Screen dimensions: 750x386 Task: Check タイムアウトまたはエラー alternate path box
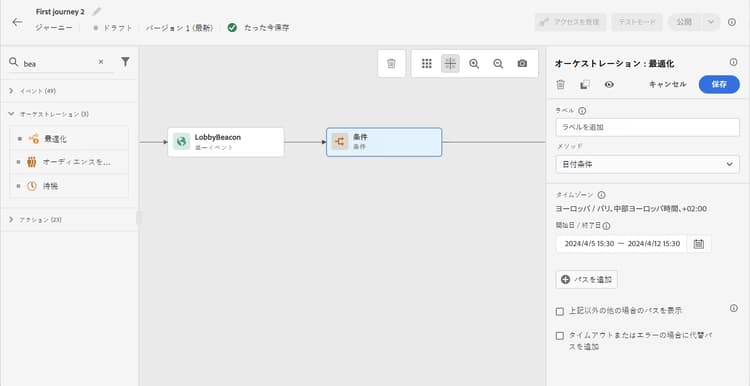tap(560, 336)
